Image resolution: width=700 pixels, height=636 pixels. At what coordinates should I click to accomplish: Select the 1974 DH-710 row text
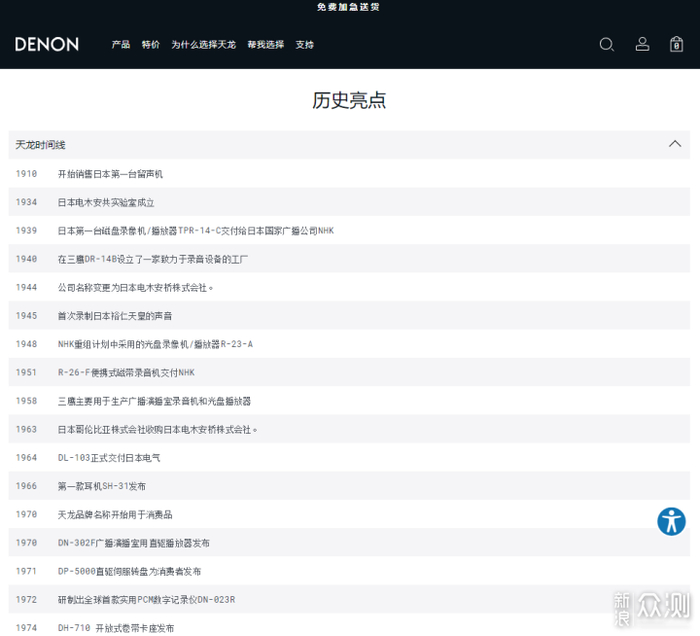116,628
